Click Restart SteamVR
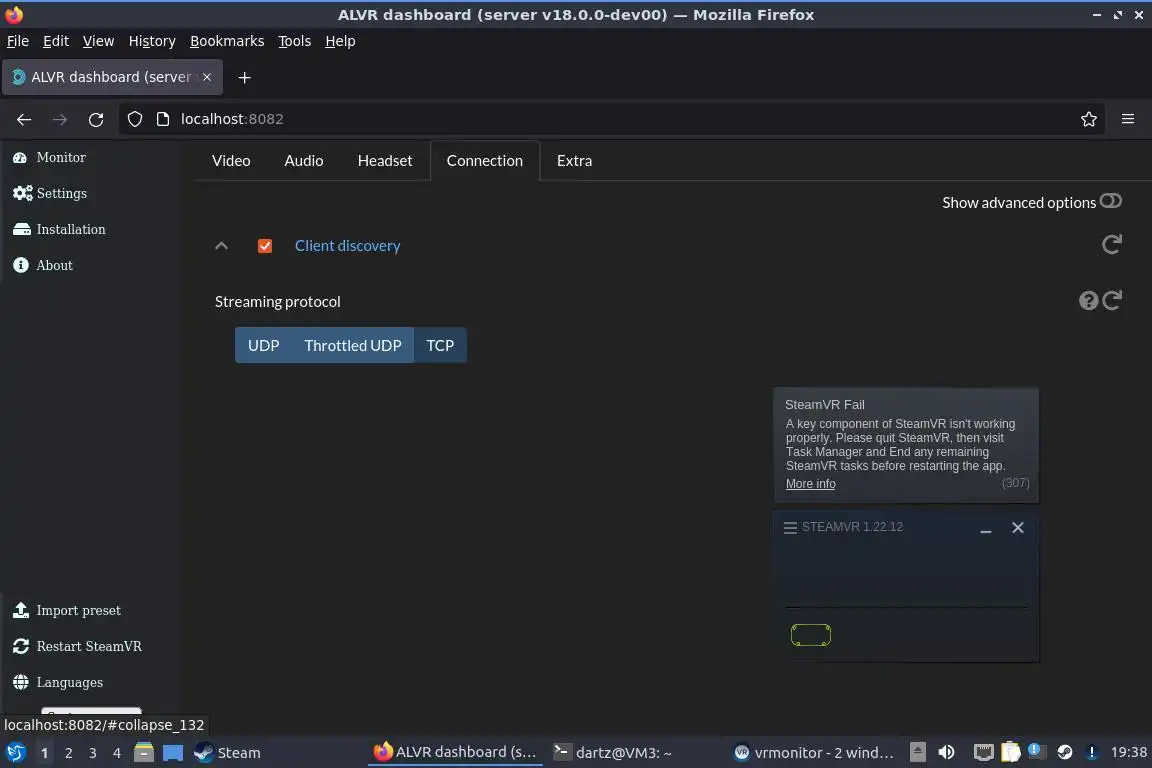The height and width of the screenshot is (768, 1152). tap(77, 646)
